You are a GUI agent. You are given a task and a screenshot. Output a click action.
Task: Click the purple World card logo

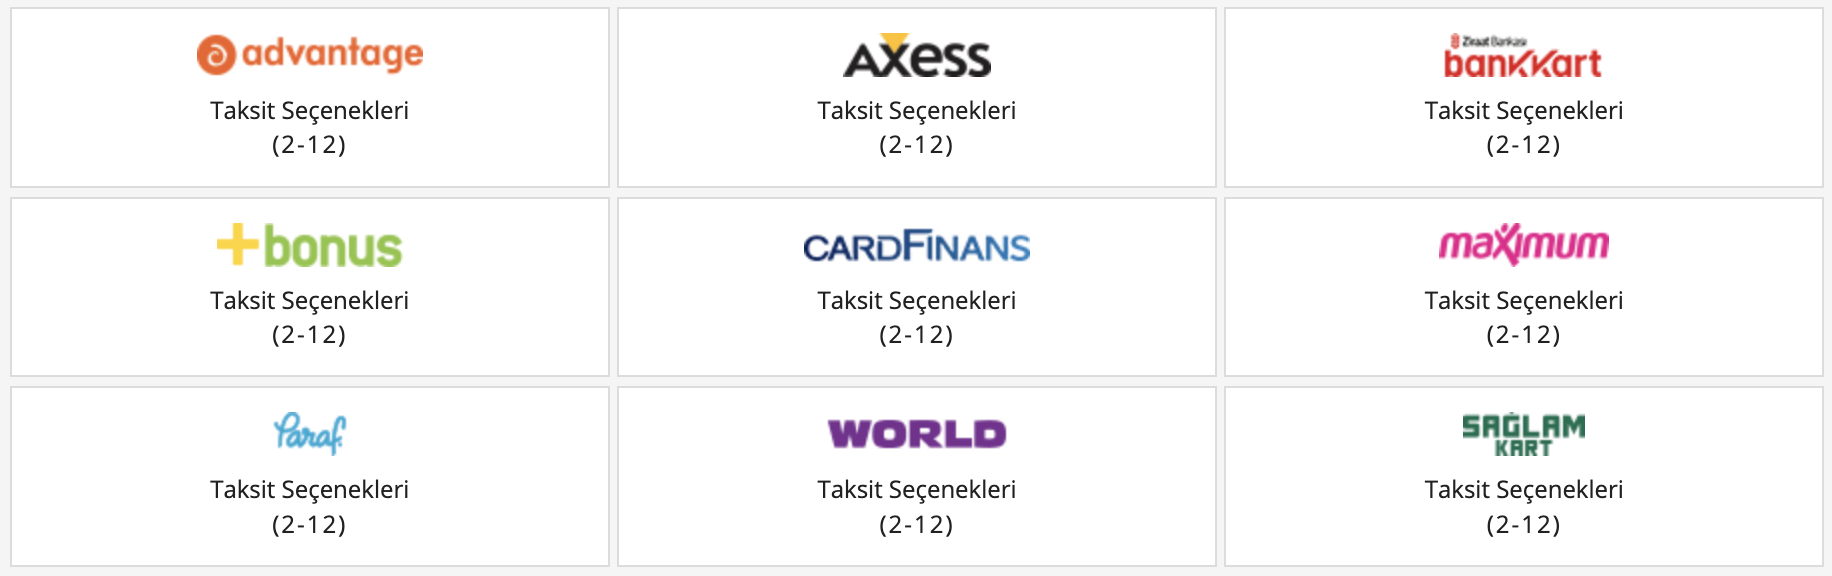tap(916, 434)
